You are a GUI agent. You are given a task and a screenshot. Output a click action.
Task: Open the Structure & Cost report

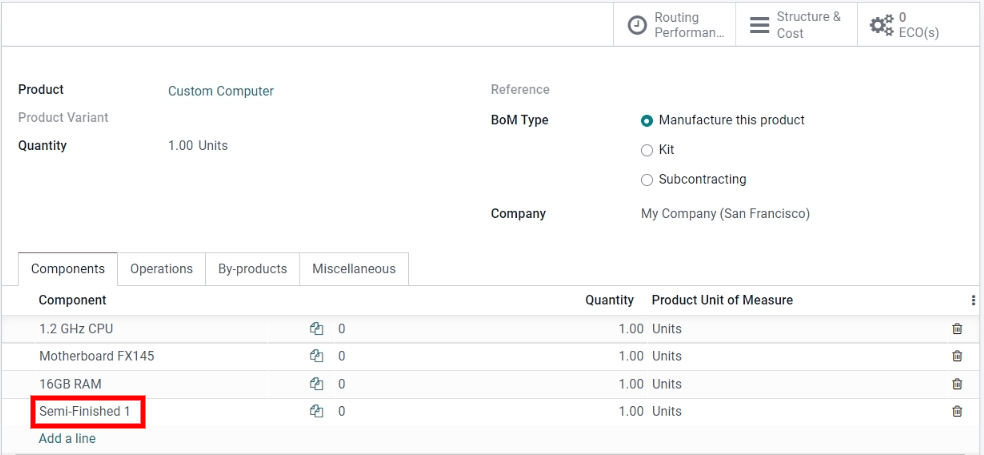click(796, 25)
